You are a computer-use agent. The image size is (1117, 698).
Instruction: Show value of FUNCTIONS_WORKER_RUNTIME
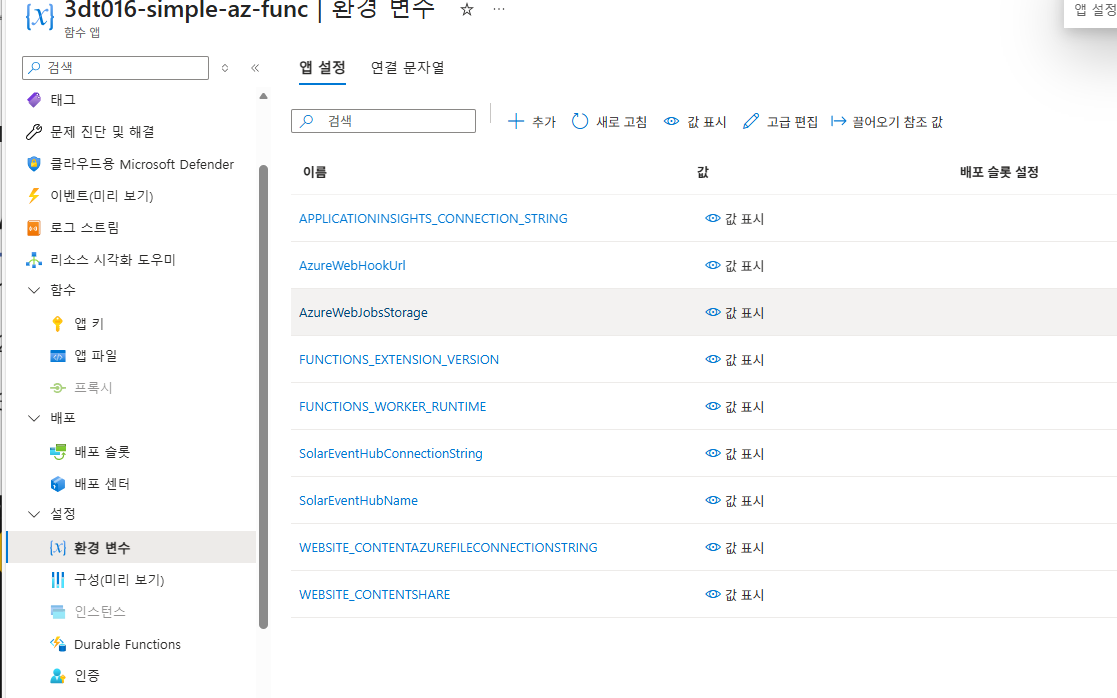coord(734,407)
